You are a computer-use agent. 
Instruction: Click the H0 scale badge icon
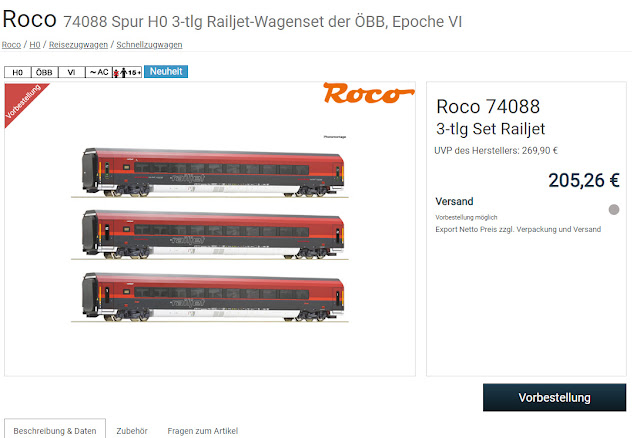pos(18,72)
